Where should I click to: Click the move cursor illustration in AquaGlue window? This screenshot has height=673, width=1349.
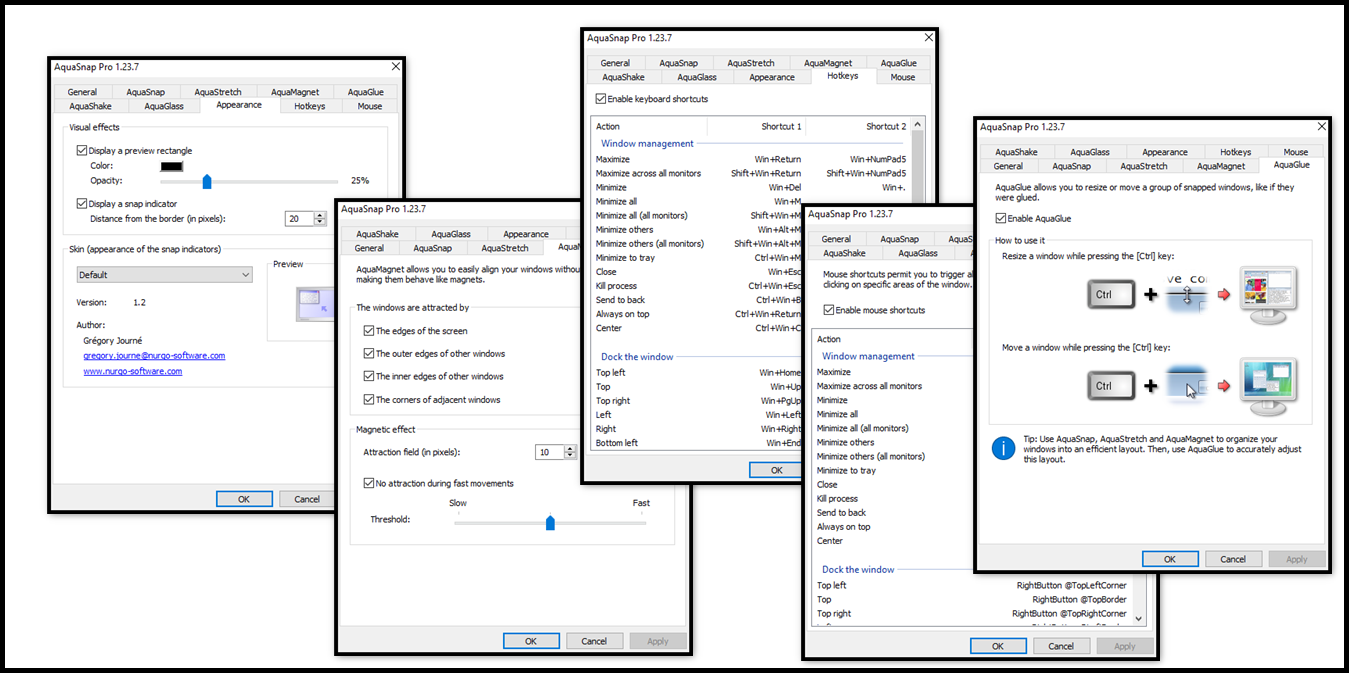click(x=1187, y=386)
